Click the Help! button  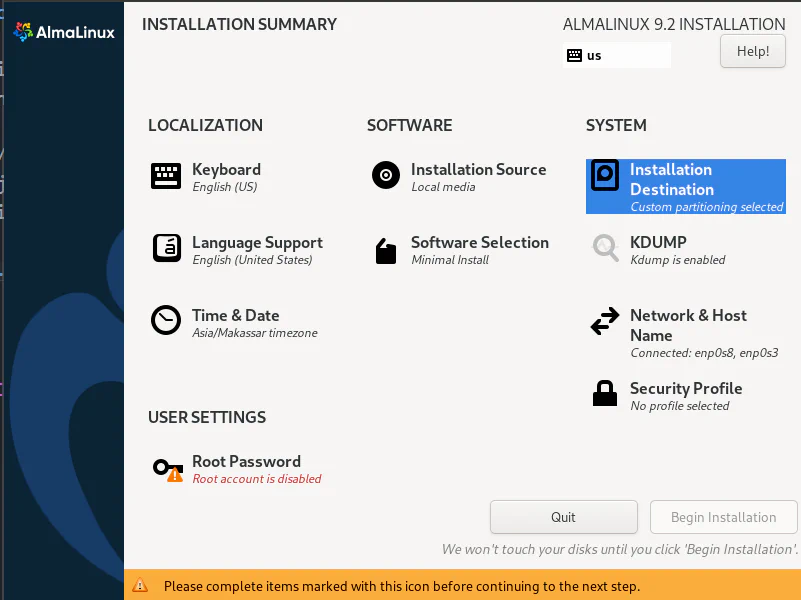pos(753,51)
